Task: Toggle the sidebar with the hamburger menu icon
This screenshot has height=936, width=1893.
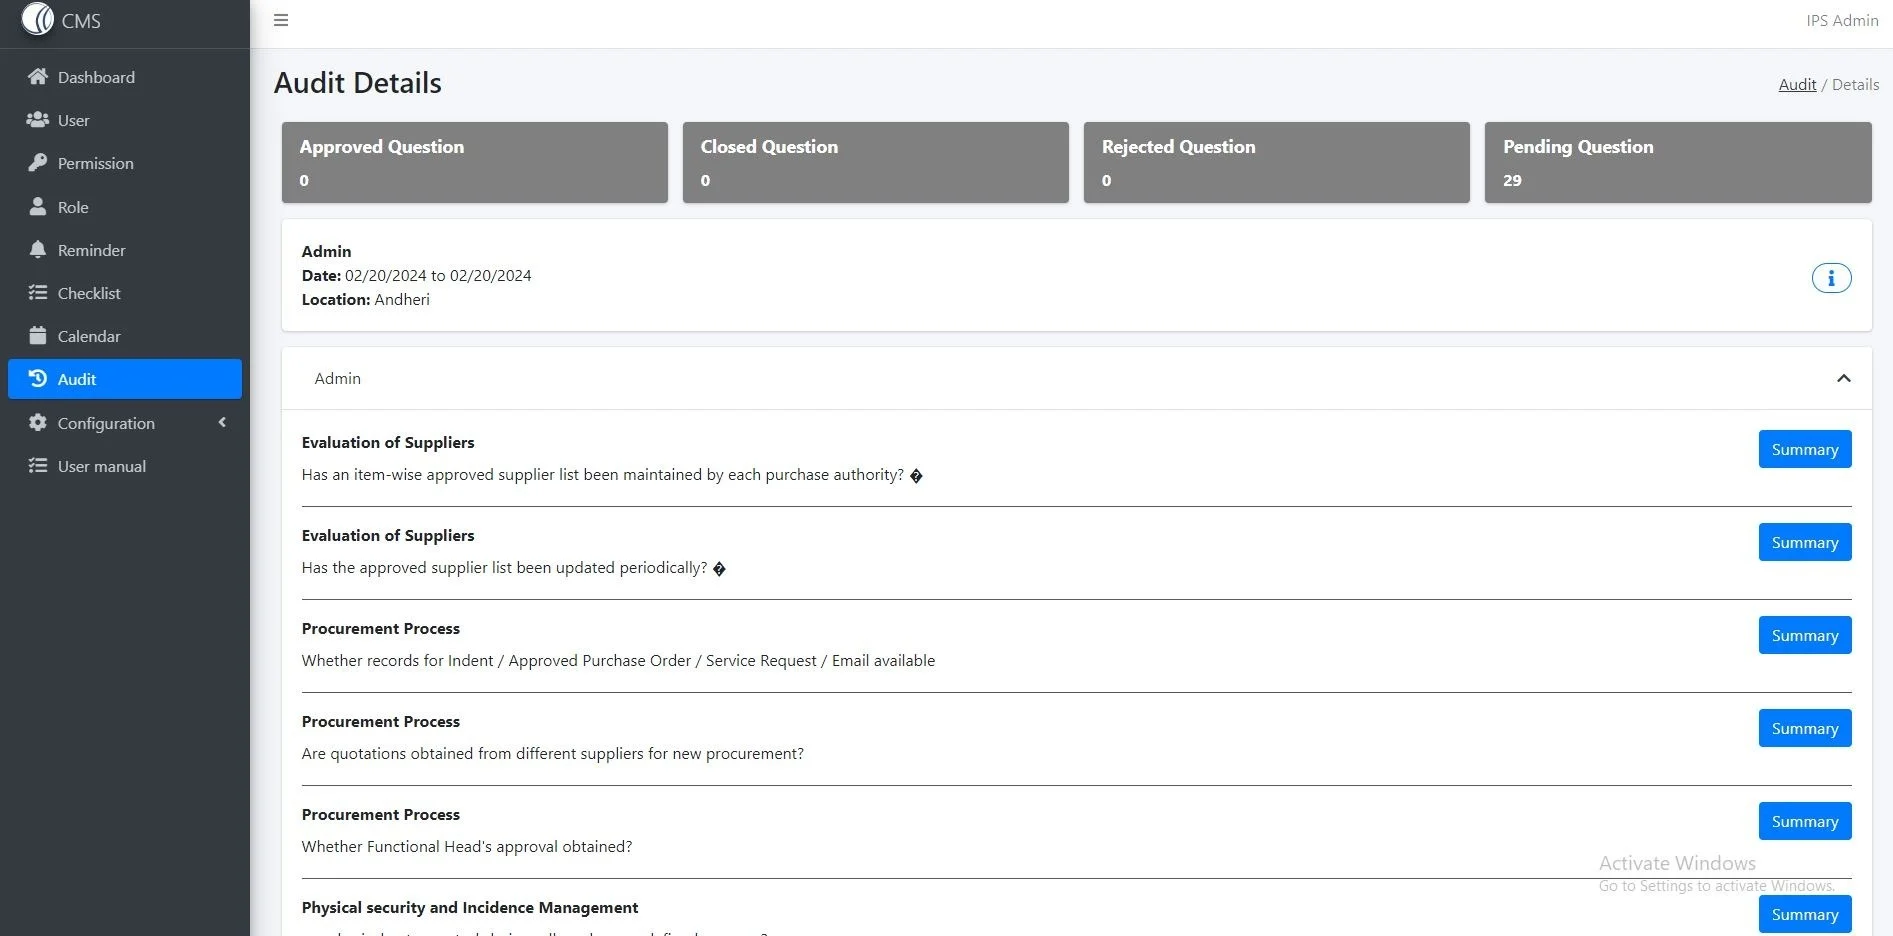Action: tap(281, 20)
